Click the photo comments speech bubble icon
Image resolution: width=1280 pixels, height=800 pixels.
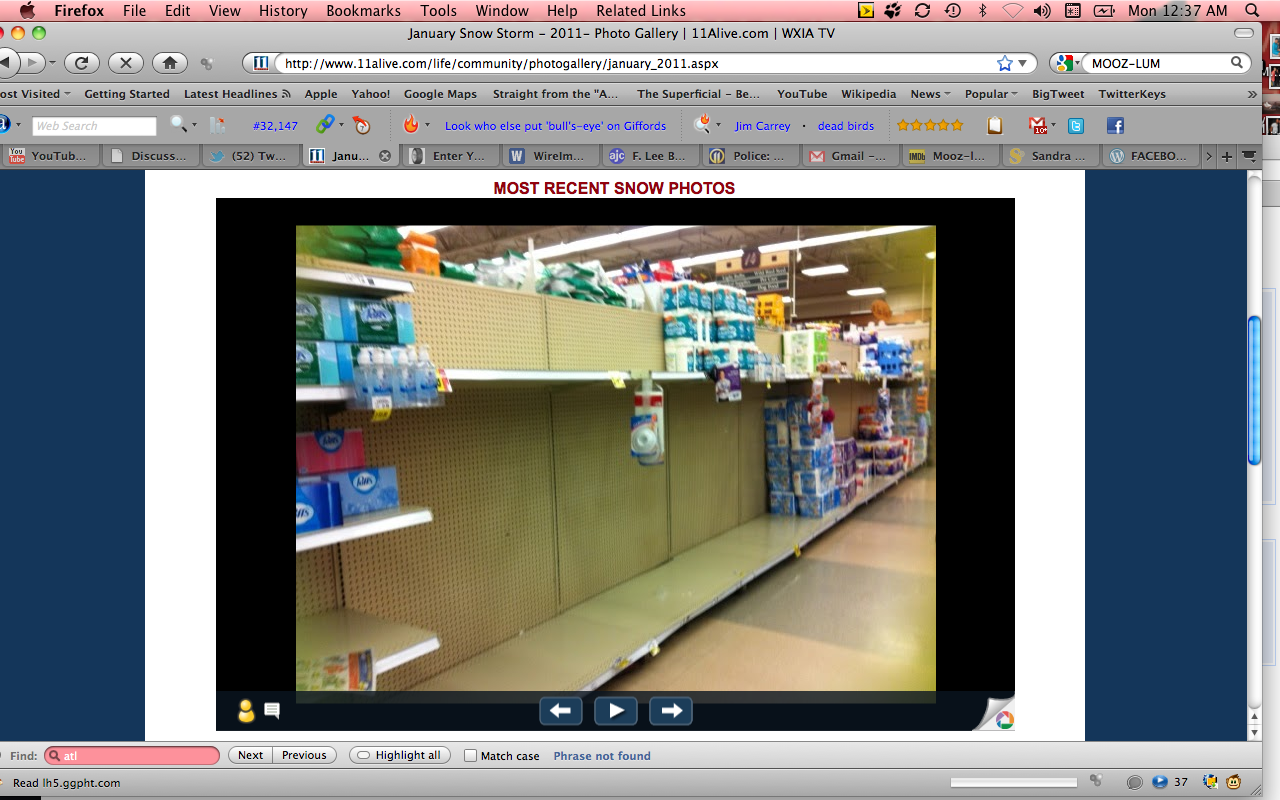click(x=272, y=711)
